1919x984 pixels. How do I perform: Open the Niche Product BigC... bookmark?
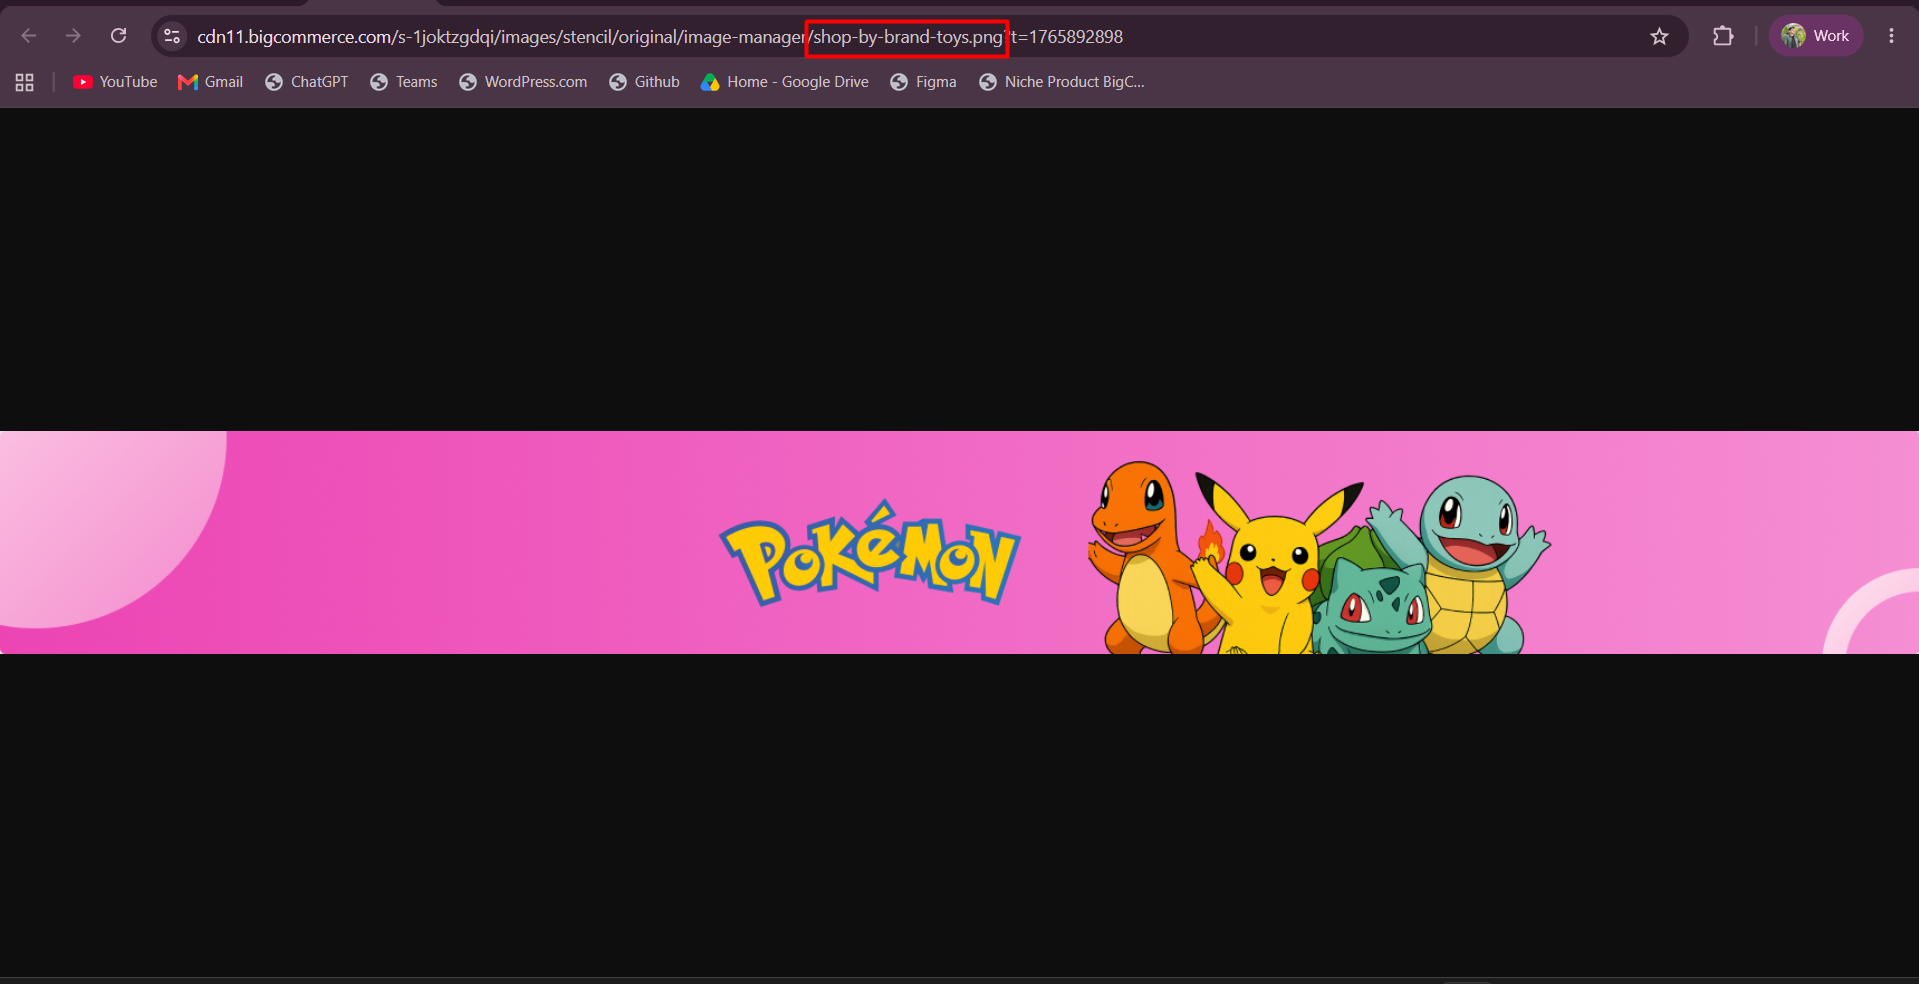pyautogui.click(x=1062, y=82)
